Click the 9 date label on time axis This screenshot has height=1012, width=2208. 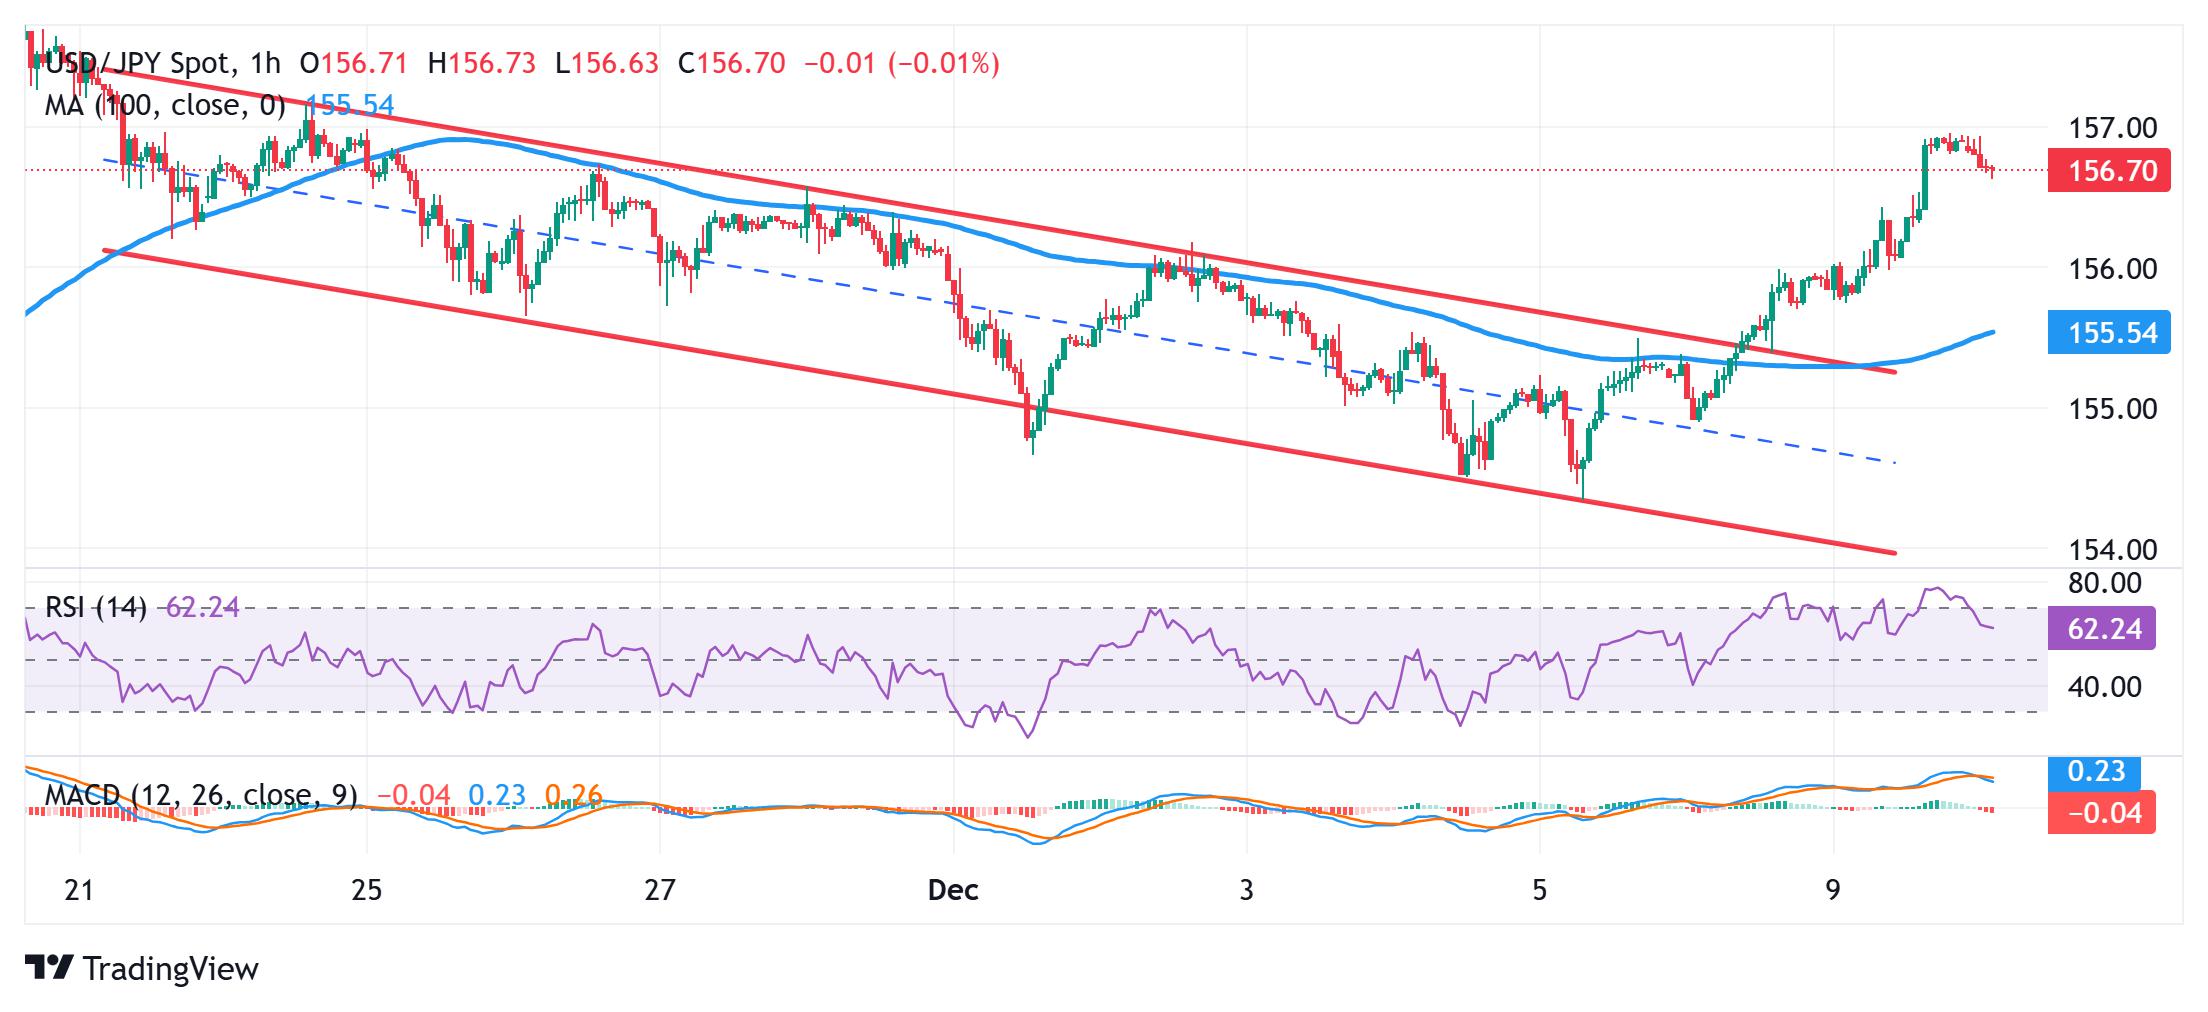1832,889
